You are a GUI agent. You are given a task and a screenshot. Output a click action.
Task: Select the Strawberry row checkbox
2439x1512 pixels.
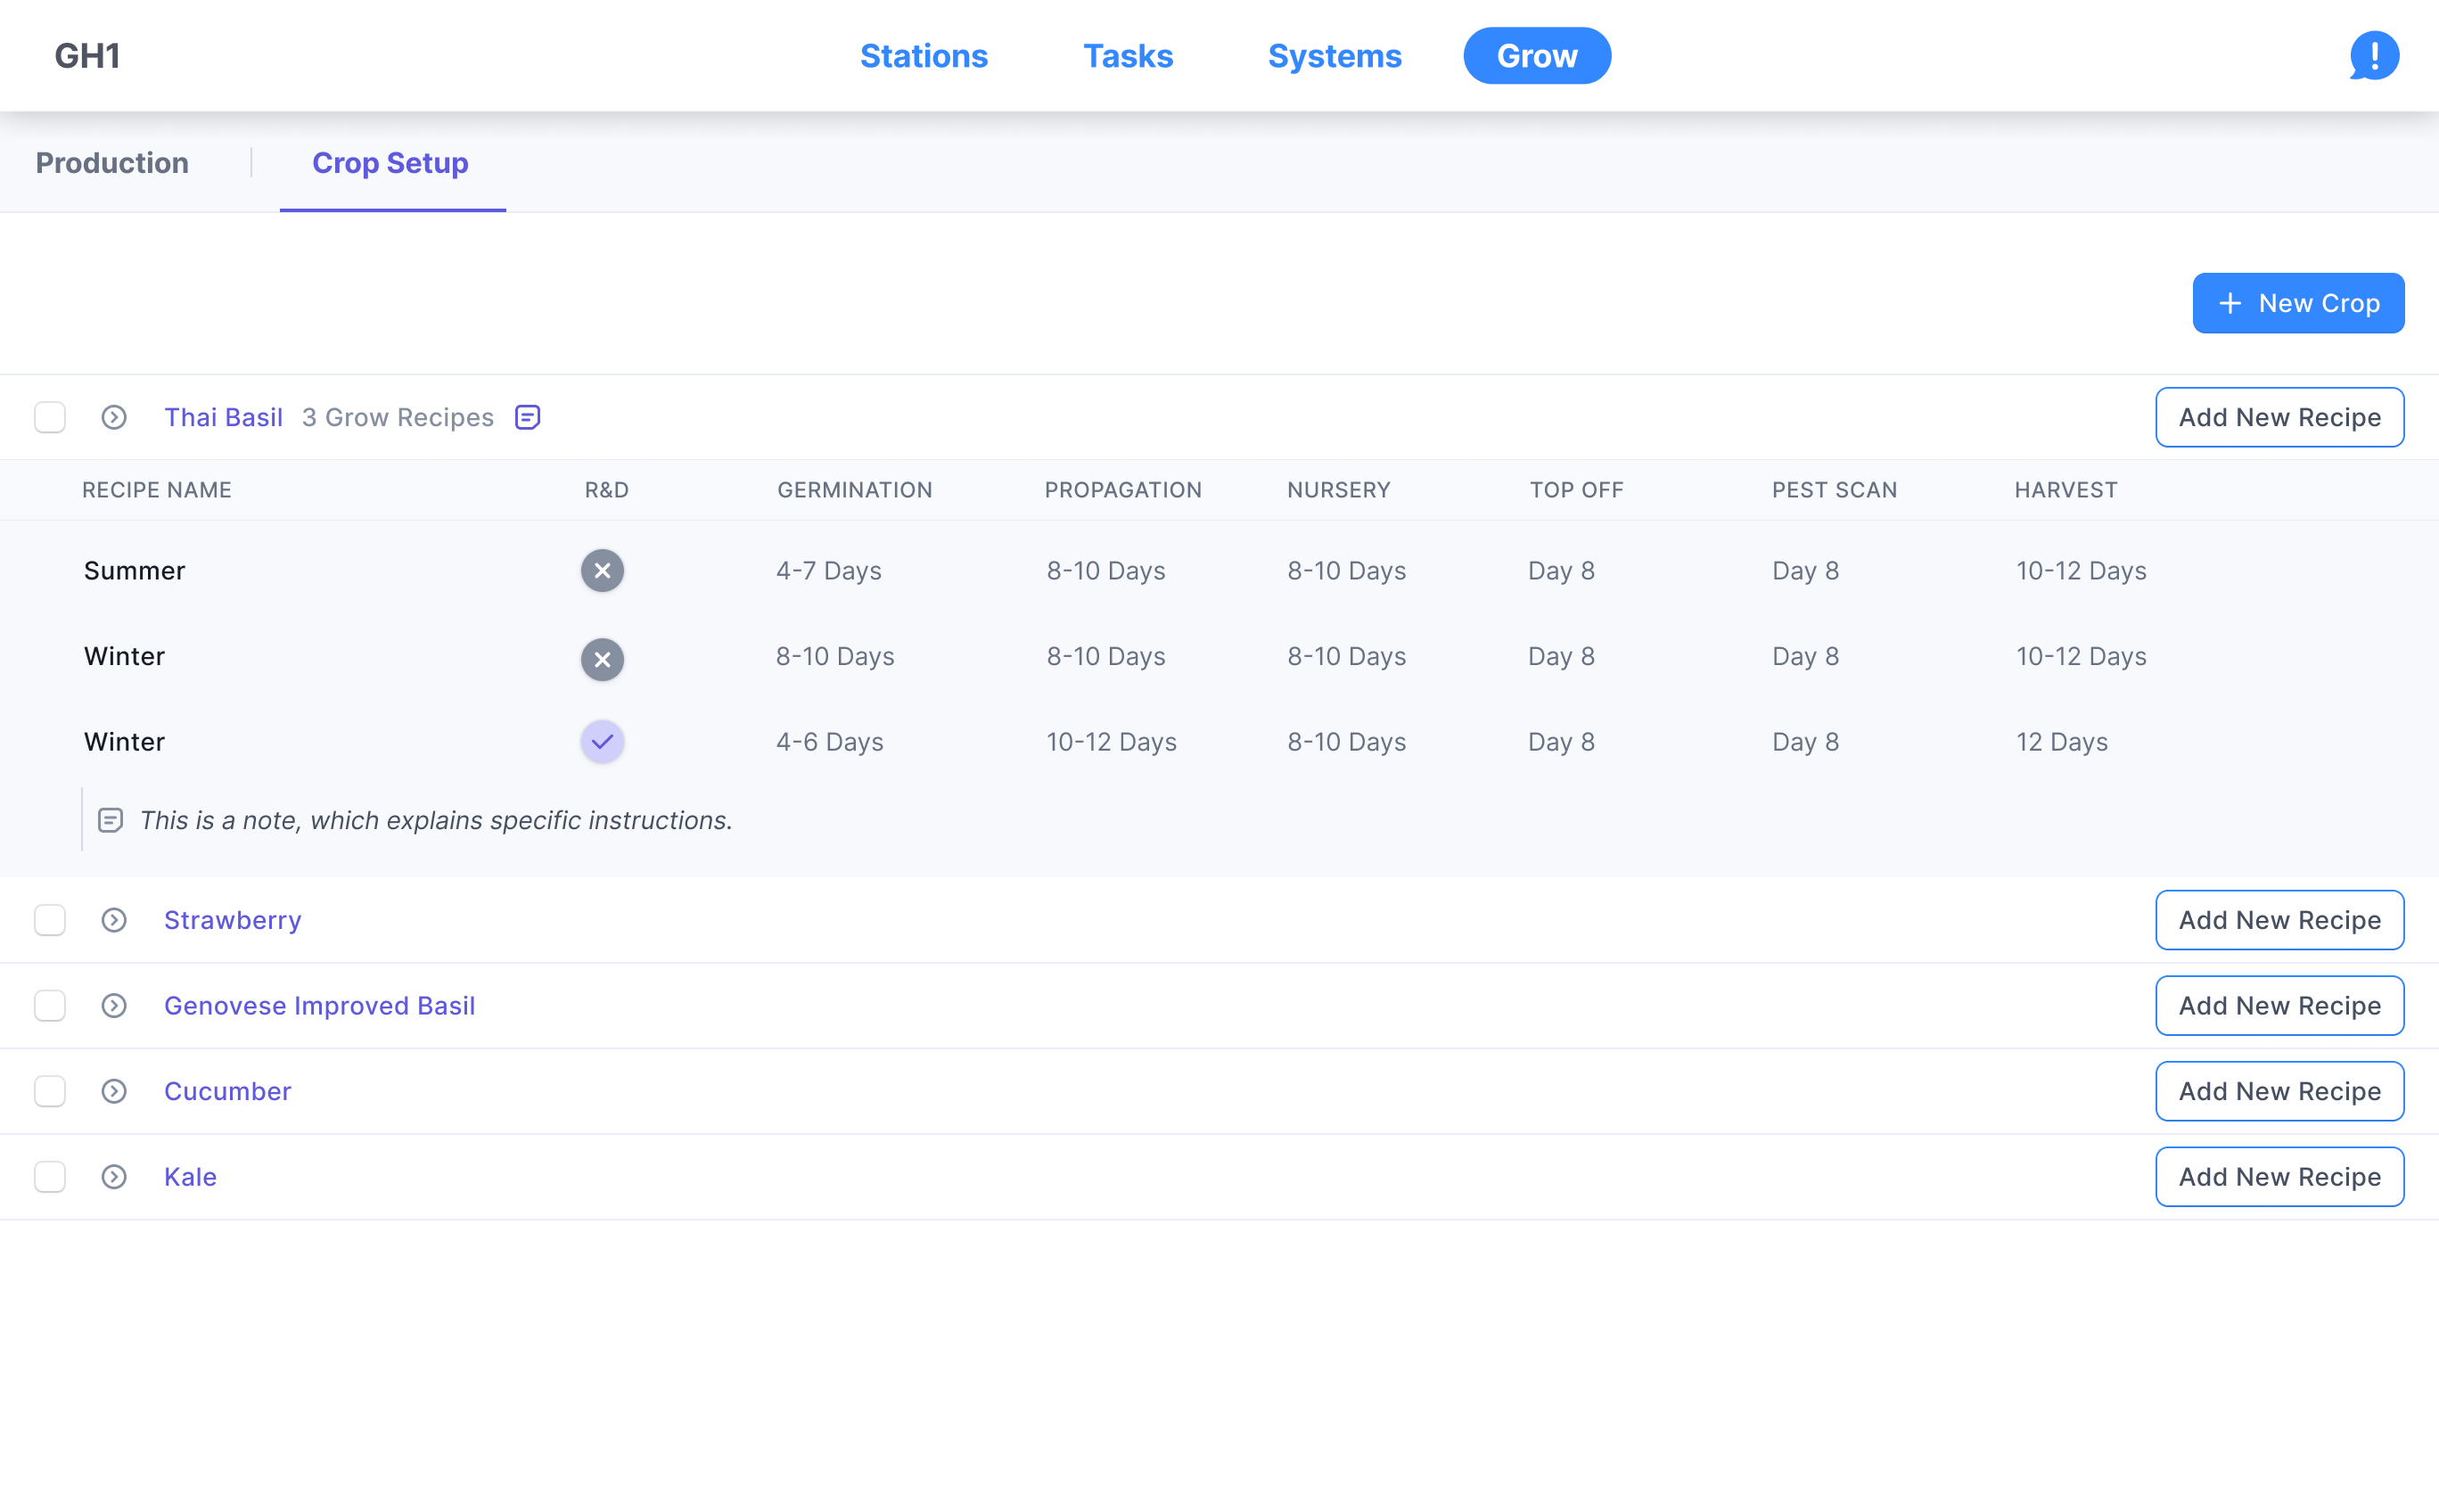click(x=50, y=920)
